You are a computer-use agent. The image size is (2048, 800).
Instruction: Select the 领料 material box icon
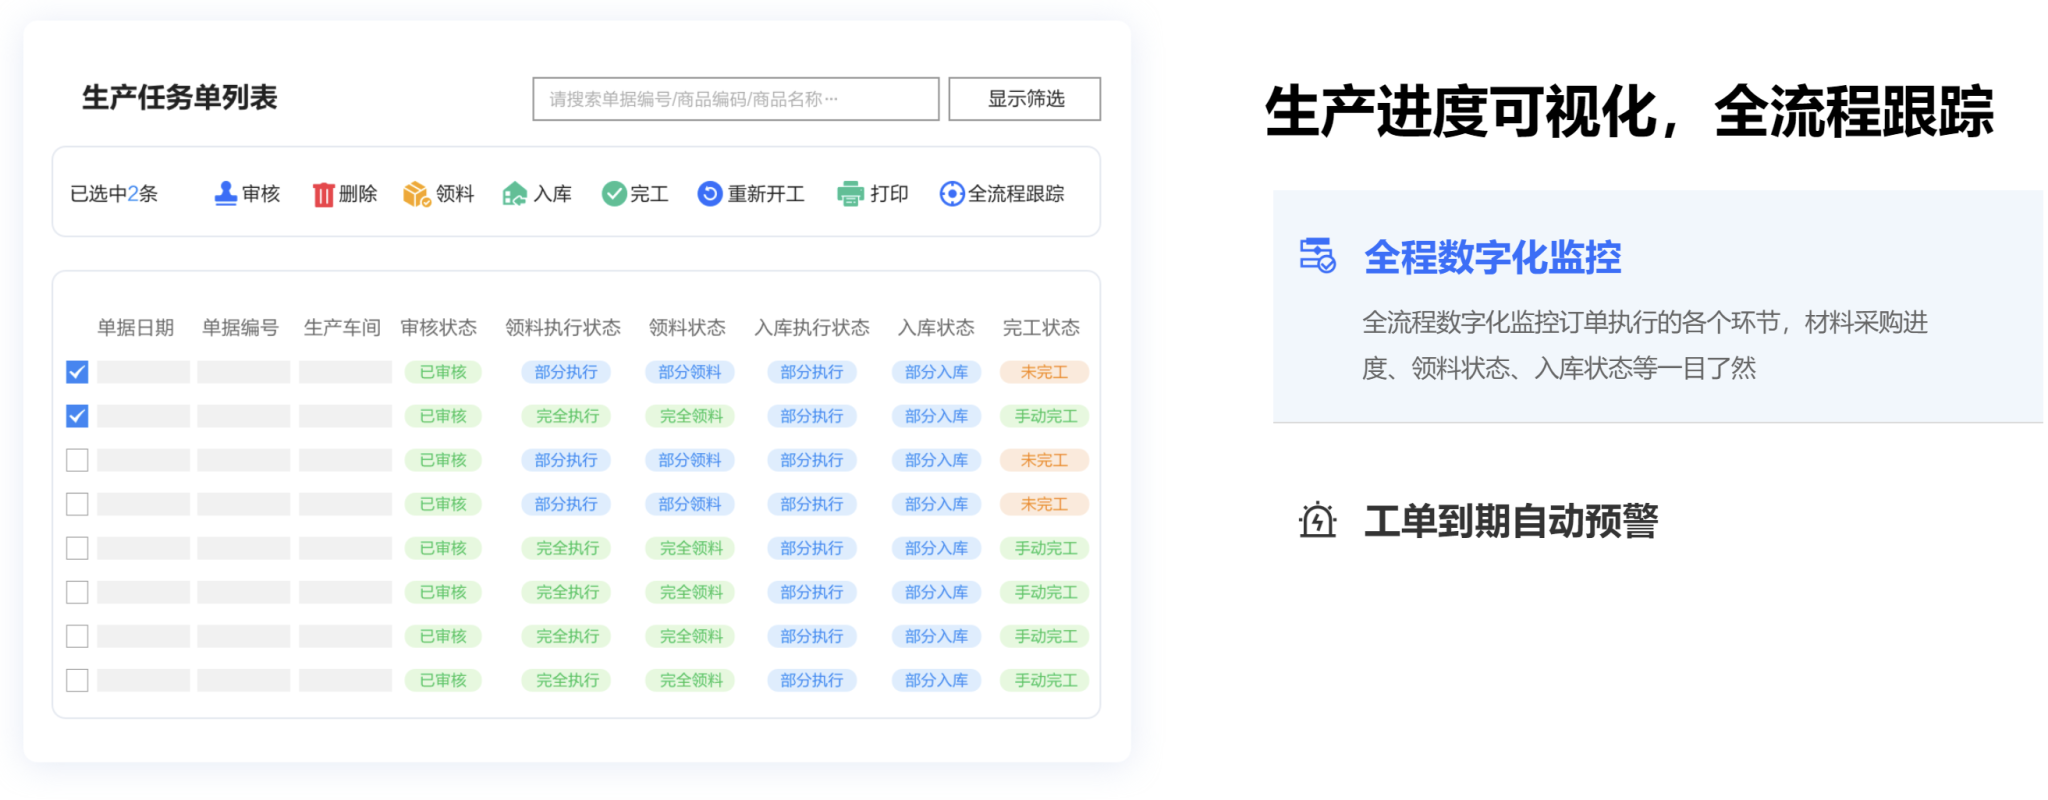[416, 194]
